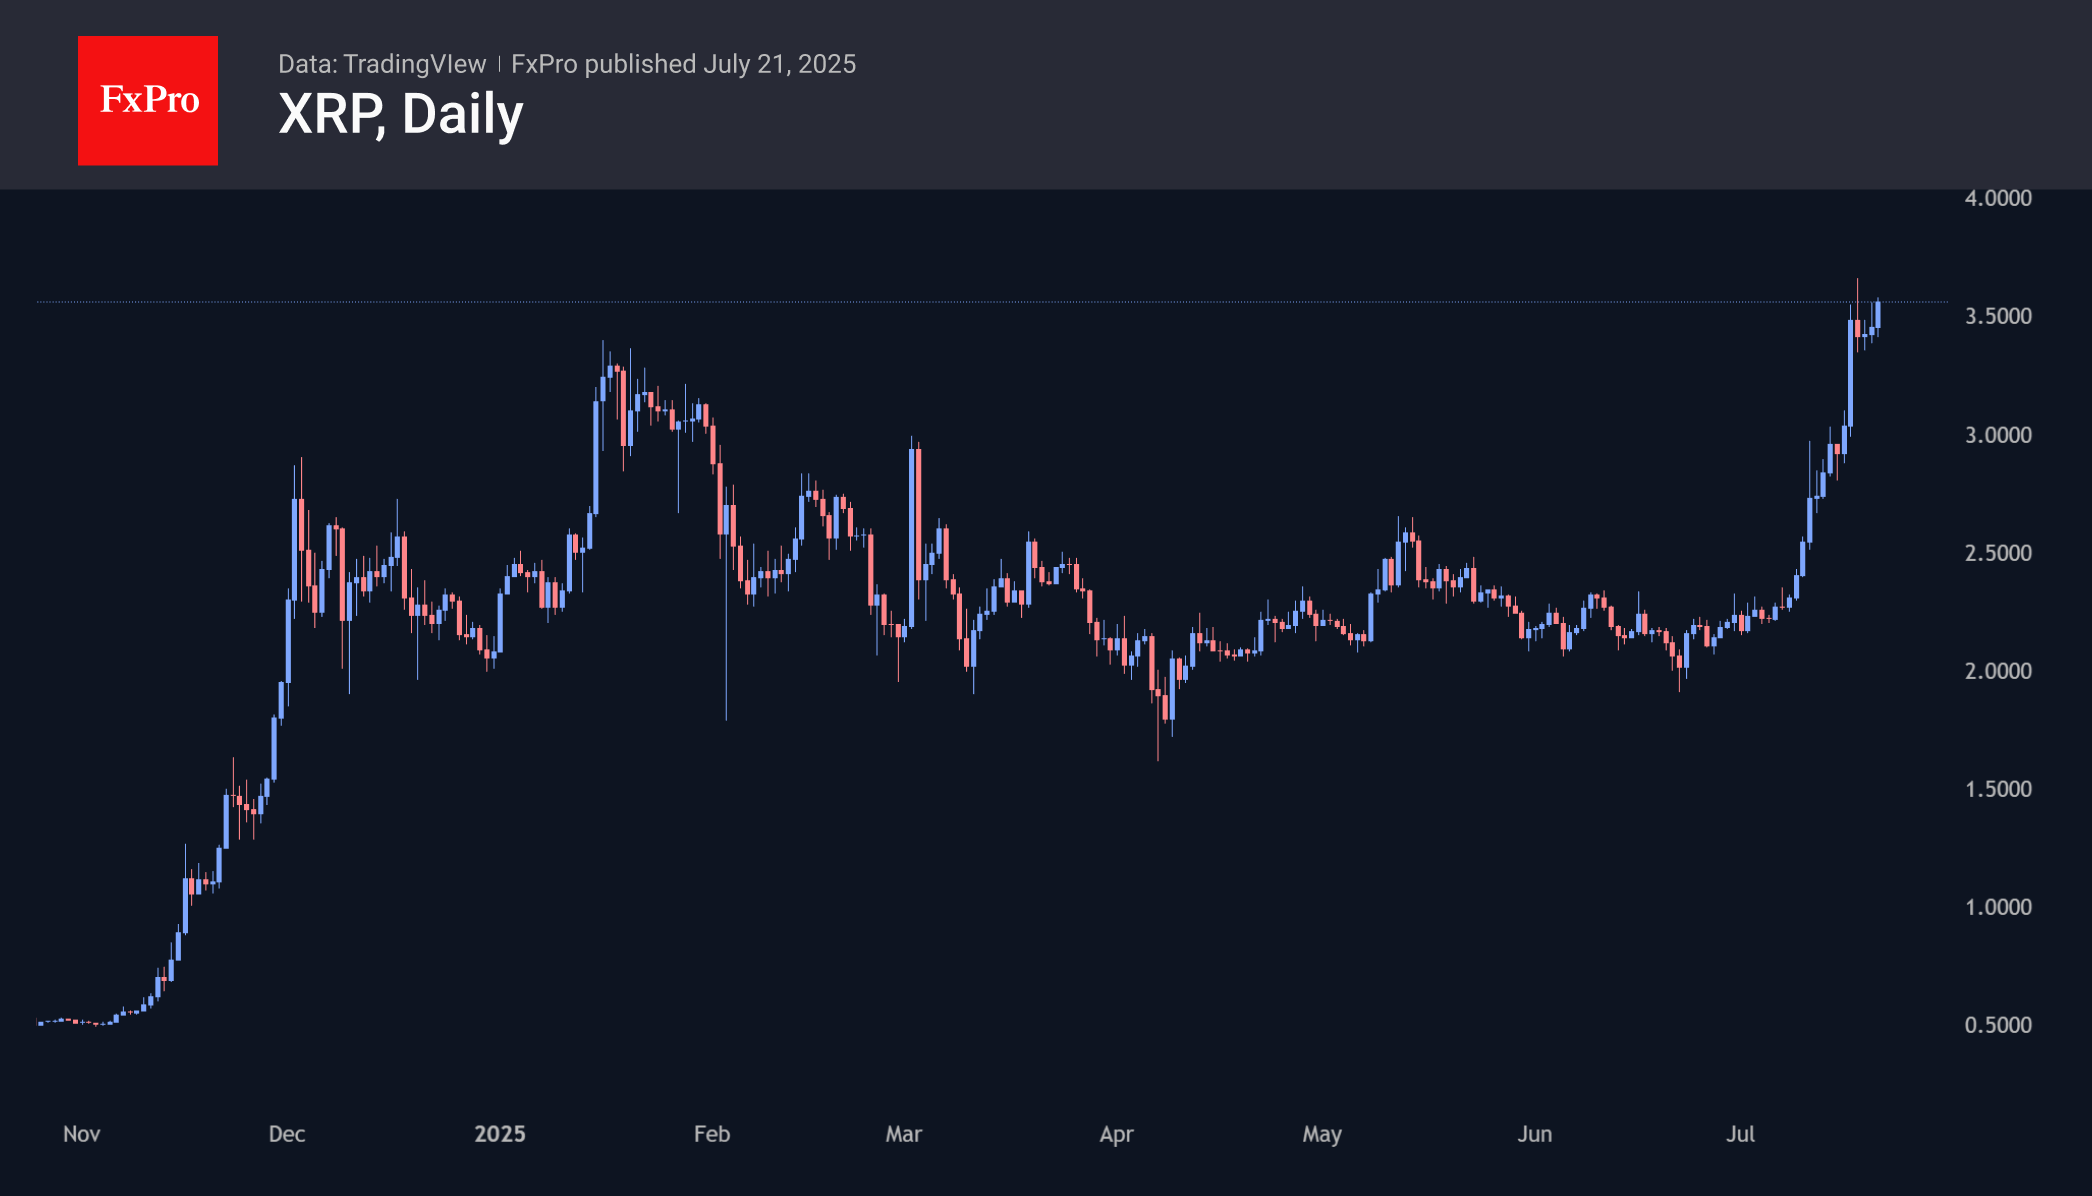This screenshot has height=1196, width=2092.
Task: Click the 1.5000 price axis label
Action: [1997, 789]
